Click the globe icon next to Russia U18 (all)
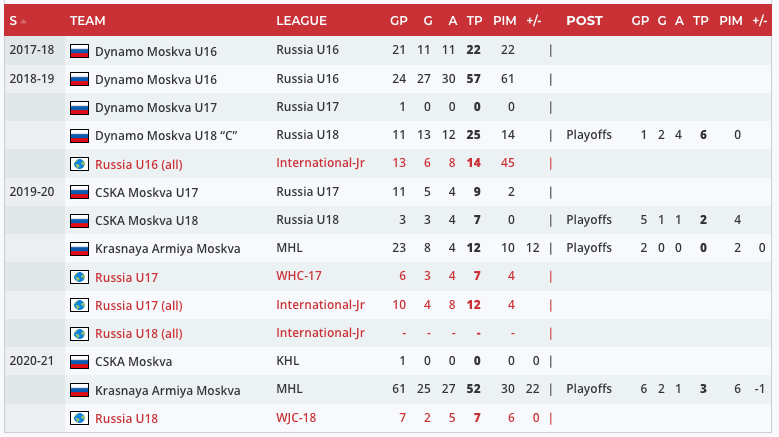The height and width of the screenshot is (437, 779). 79,333
